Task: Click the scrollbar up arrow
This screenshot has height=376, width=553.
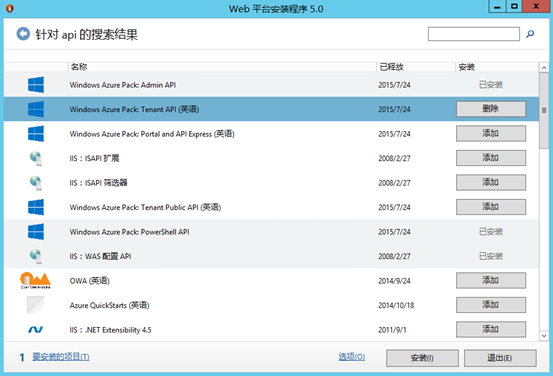Action: [544, 67]
